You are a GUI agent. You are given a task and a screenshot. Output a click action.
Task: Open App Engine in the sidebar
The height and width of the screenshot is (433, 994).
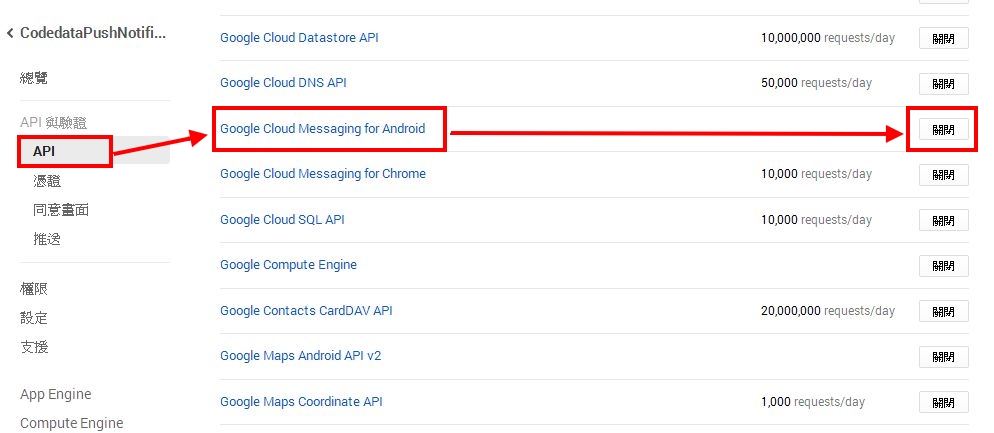click(56, 394)
